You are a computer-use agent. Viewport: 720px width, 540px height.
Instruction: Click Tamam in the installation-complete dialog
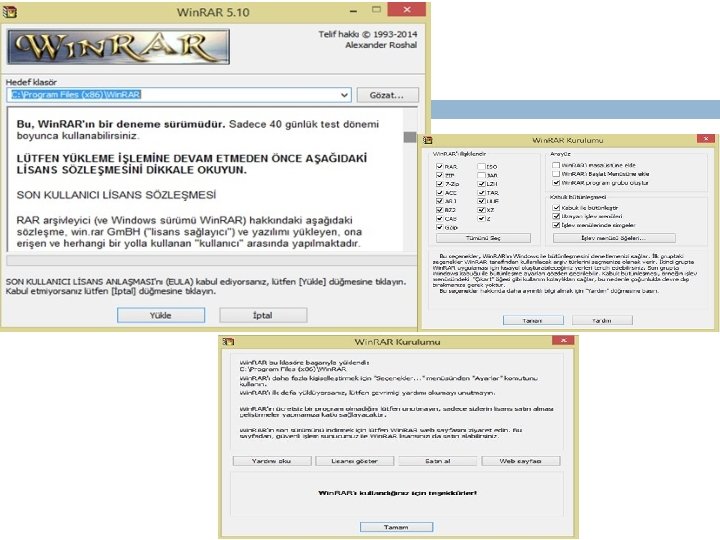tap(396, 527)
